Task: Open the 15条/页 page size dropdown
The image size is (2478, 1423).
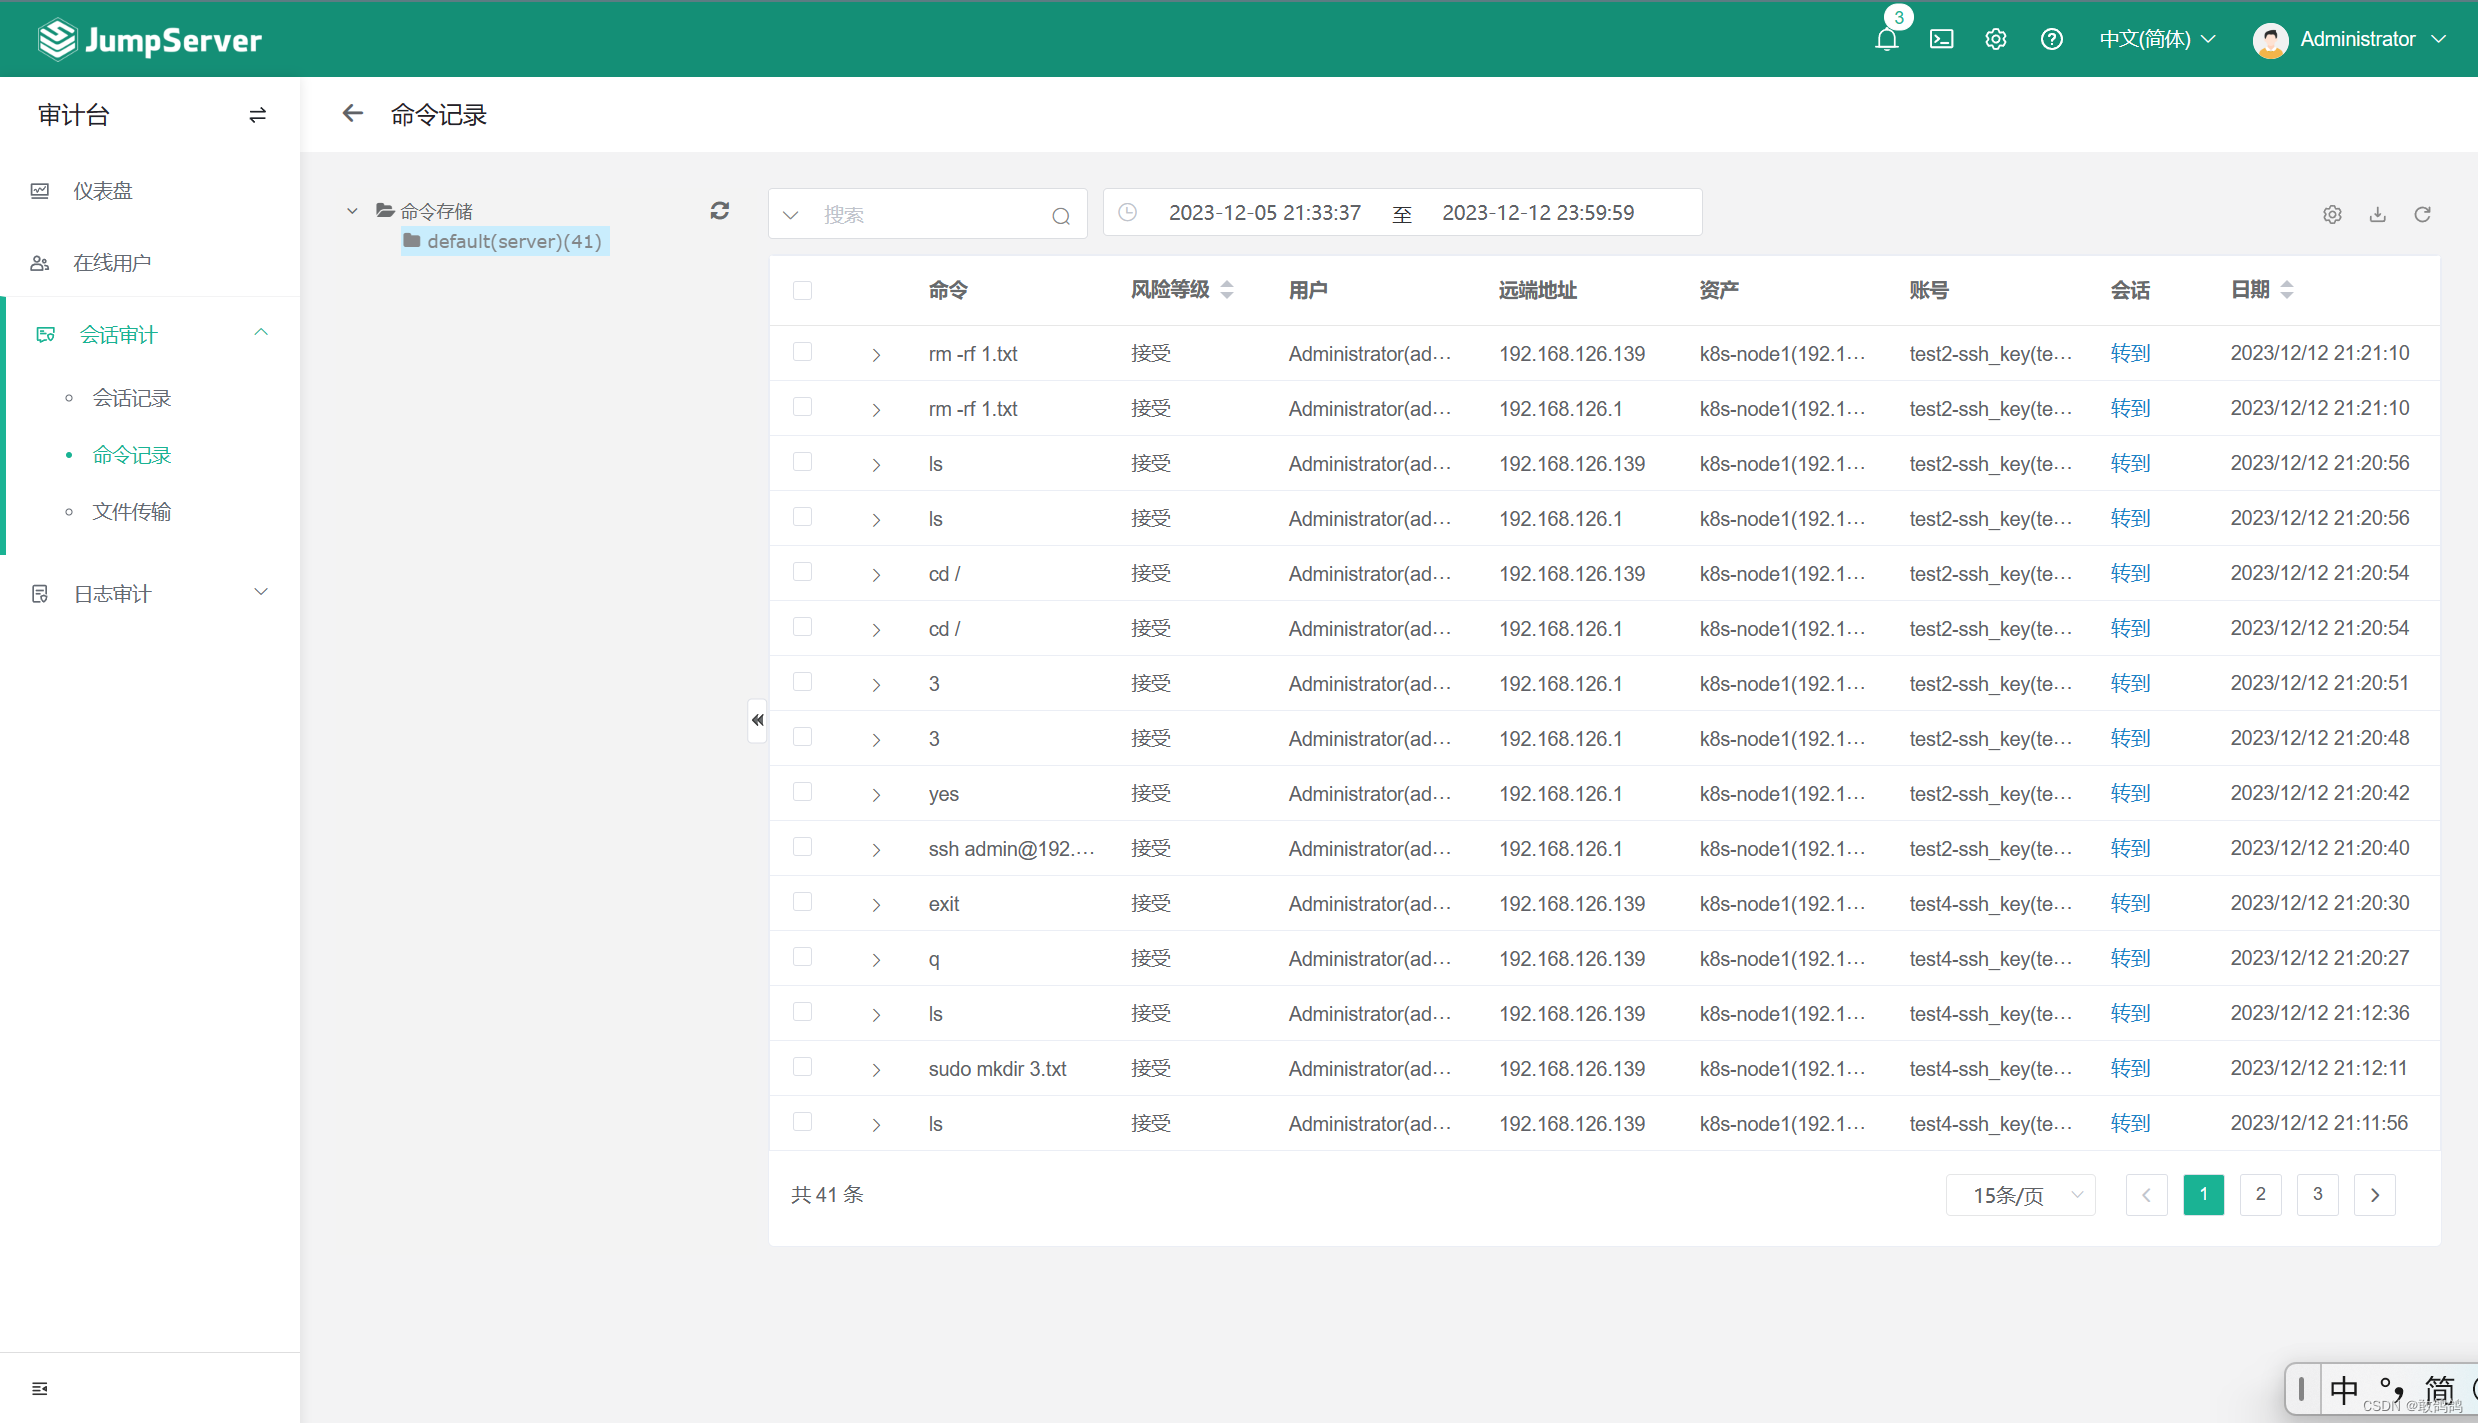Action: click(2020, 1195)
